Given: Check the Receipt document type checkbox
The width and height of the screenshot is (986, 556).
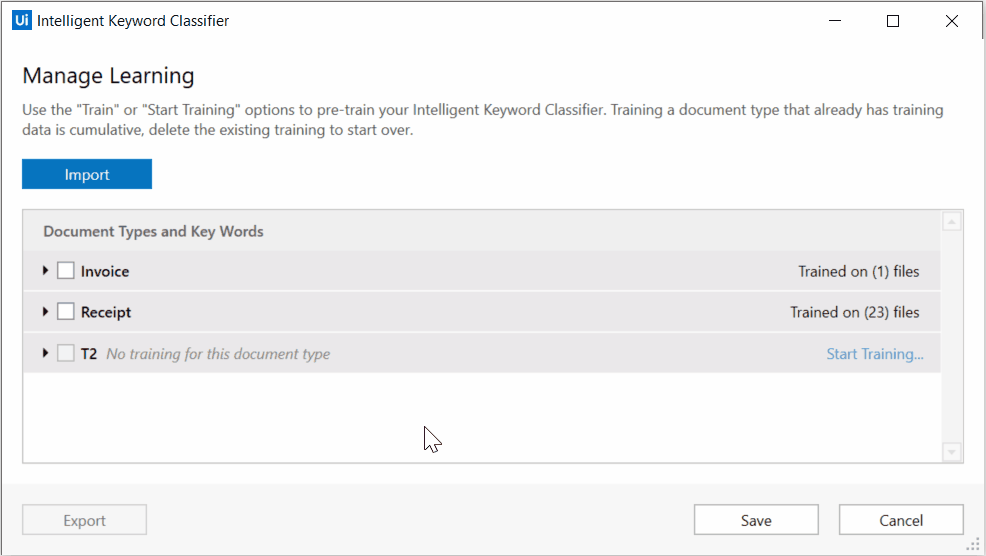Looking at the screenshot, I should pos(66,311).
